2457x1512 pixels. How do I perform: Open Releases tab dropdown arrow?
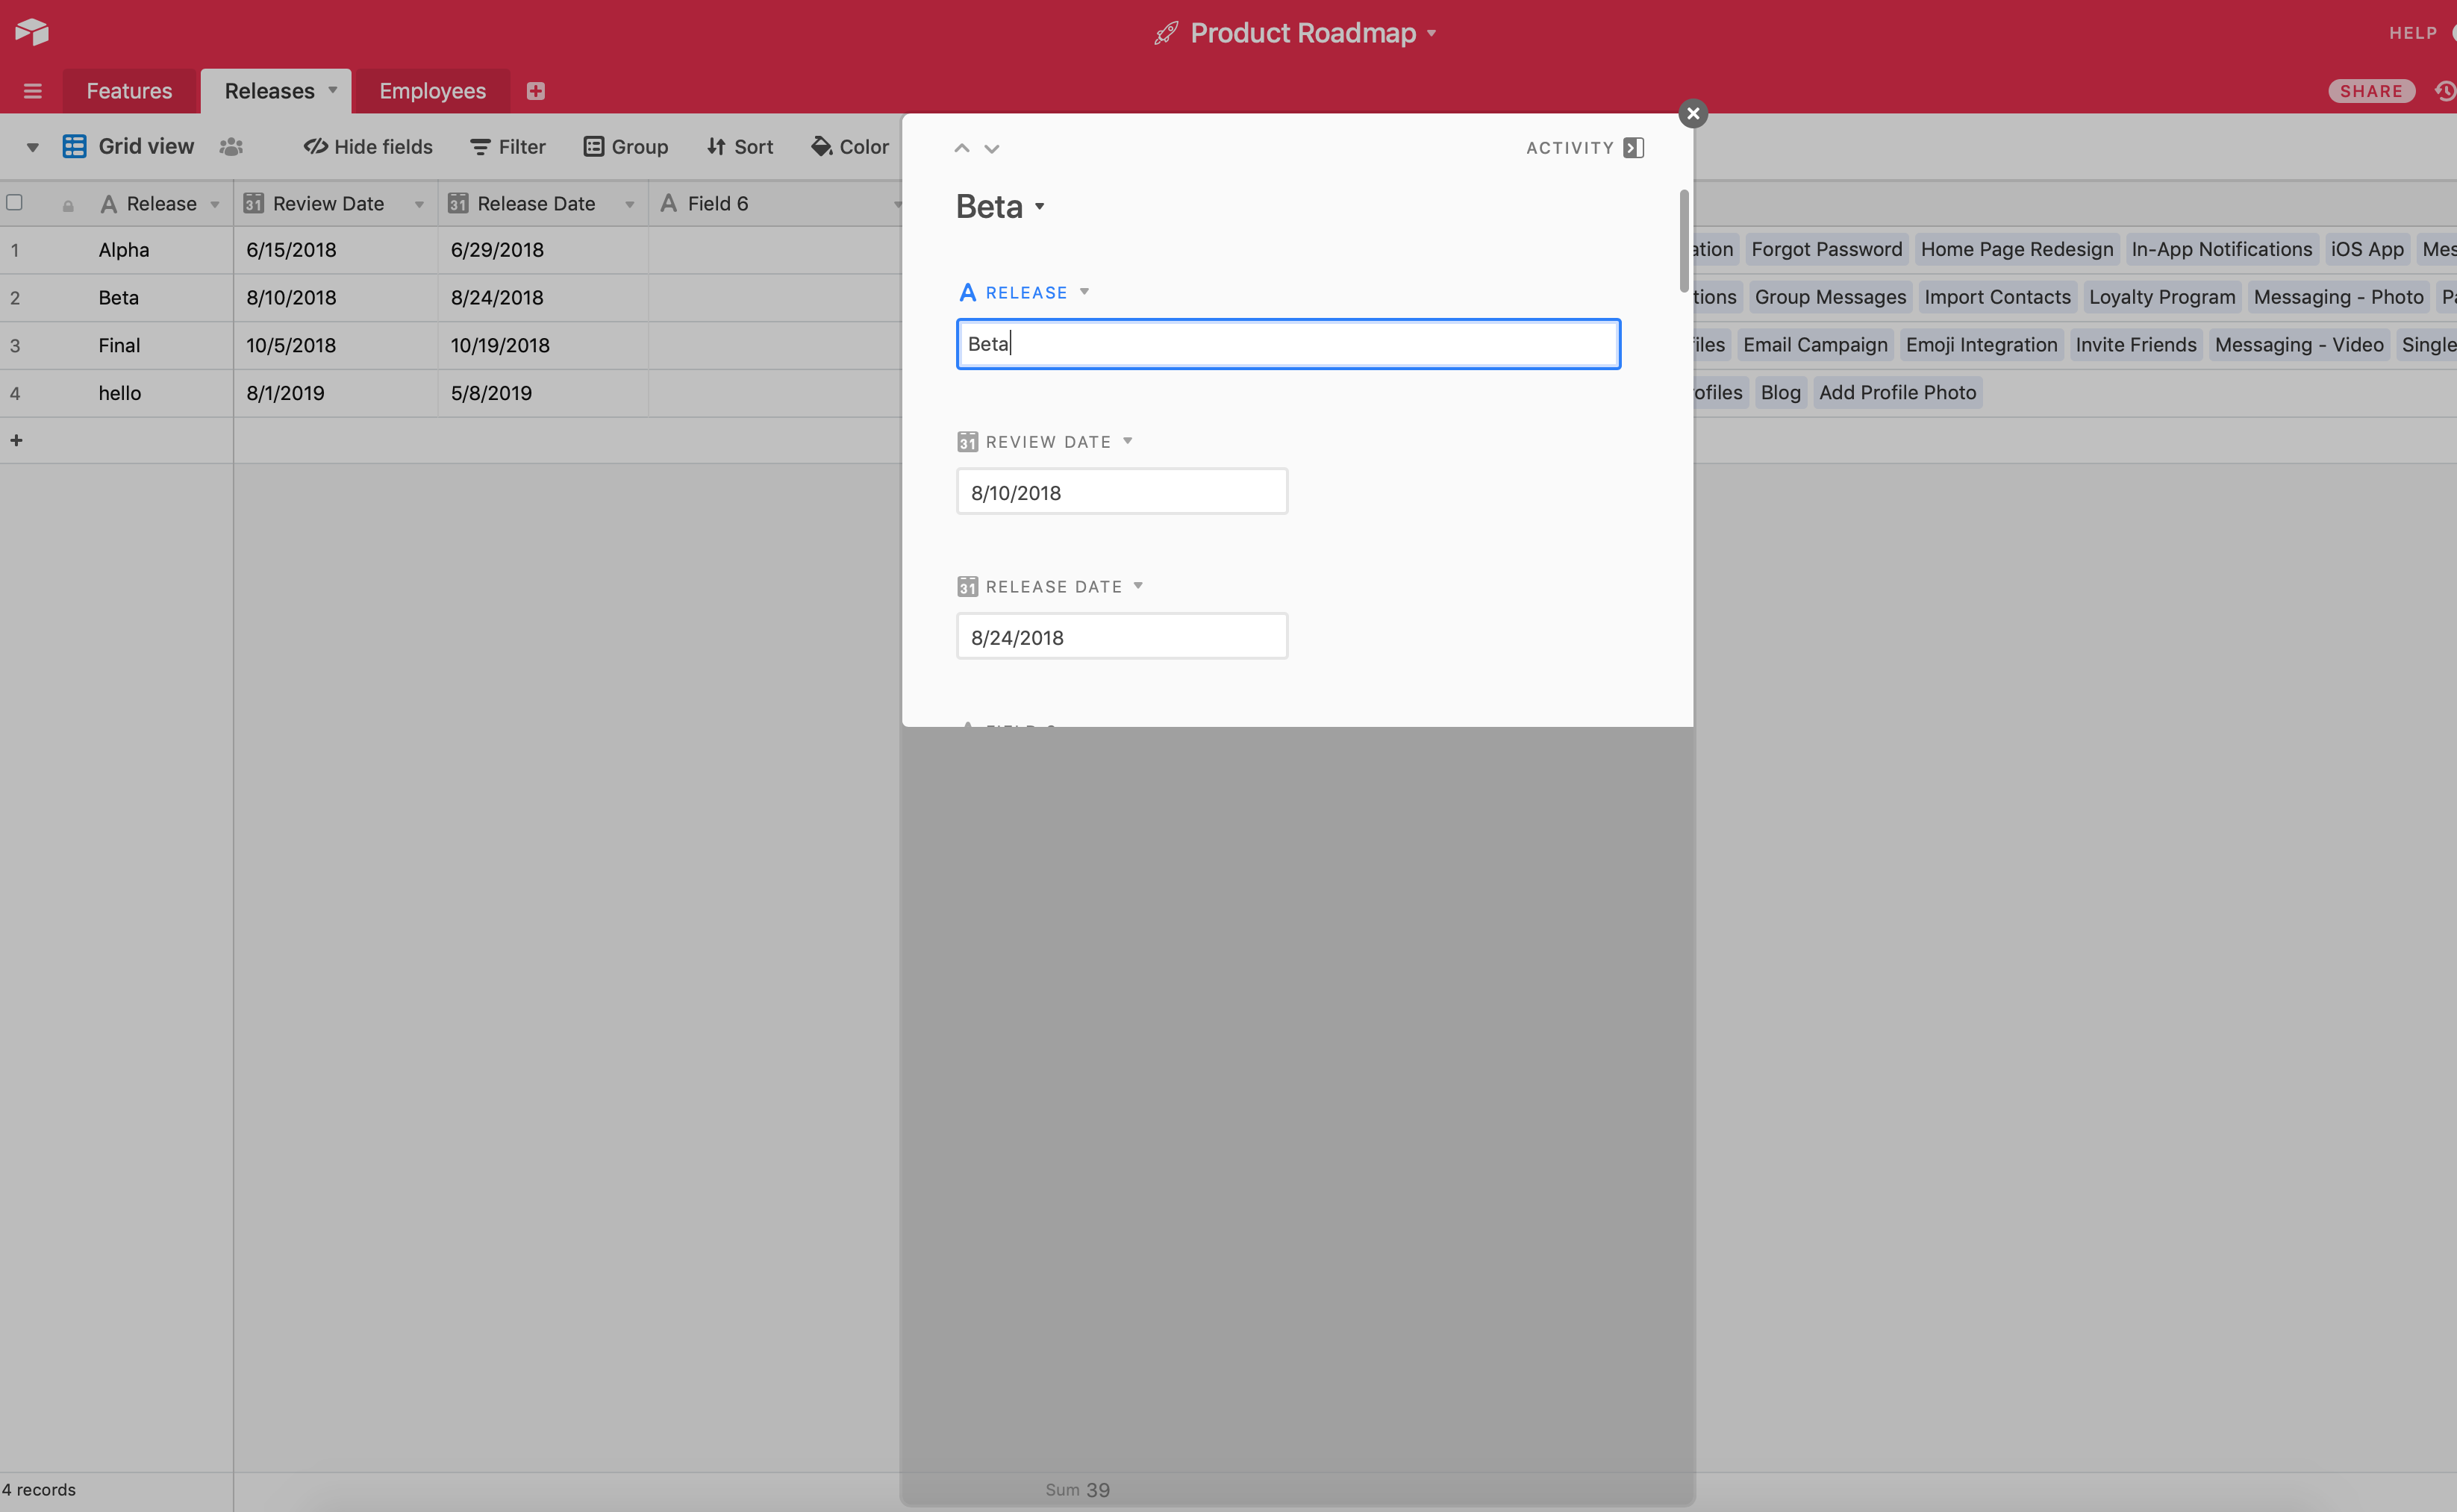(333, 90)
